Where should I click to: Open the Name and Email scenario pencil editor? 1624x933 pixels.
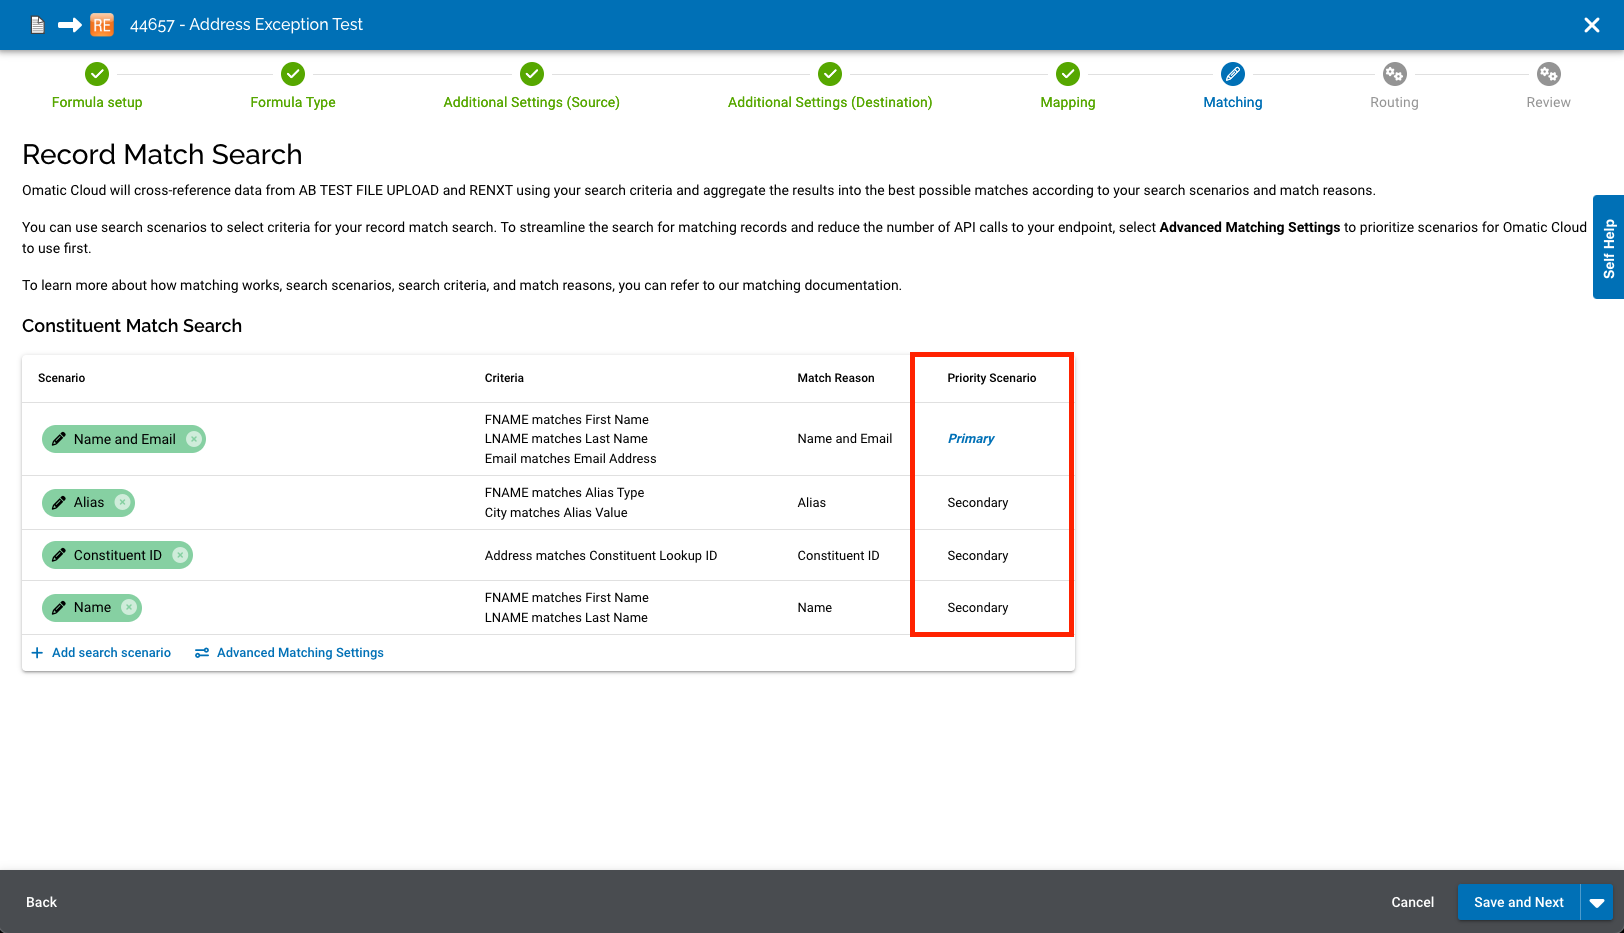[x=59, y=439]
